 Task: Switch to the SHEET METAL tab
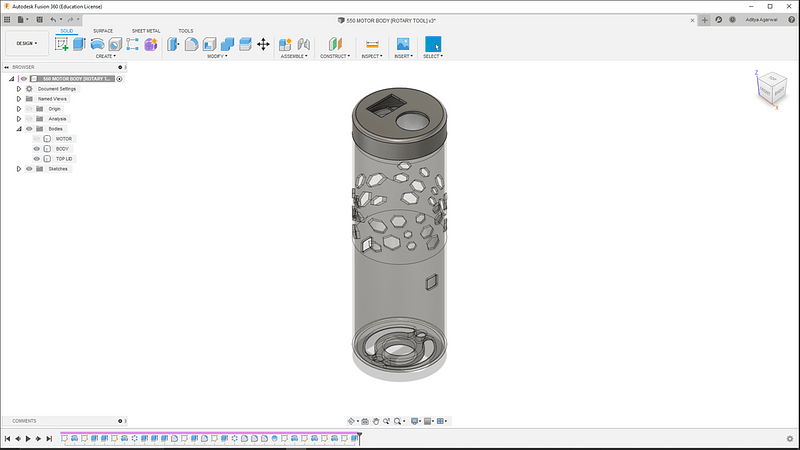click(x=146, y=31)
